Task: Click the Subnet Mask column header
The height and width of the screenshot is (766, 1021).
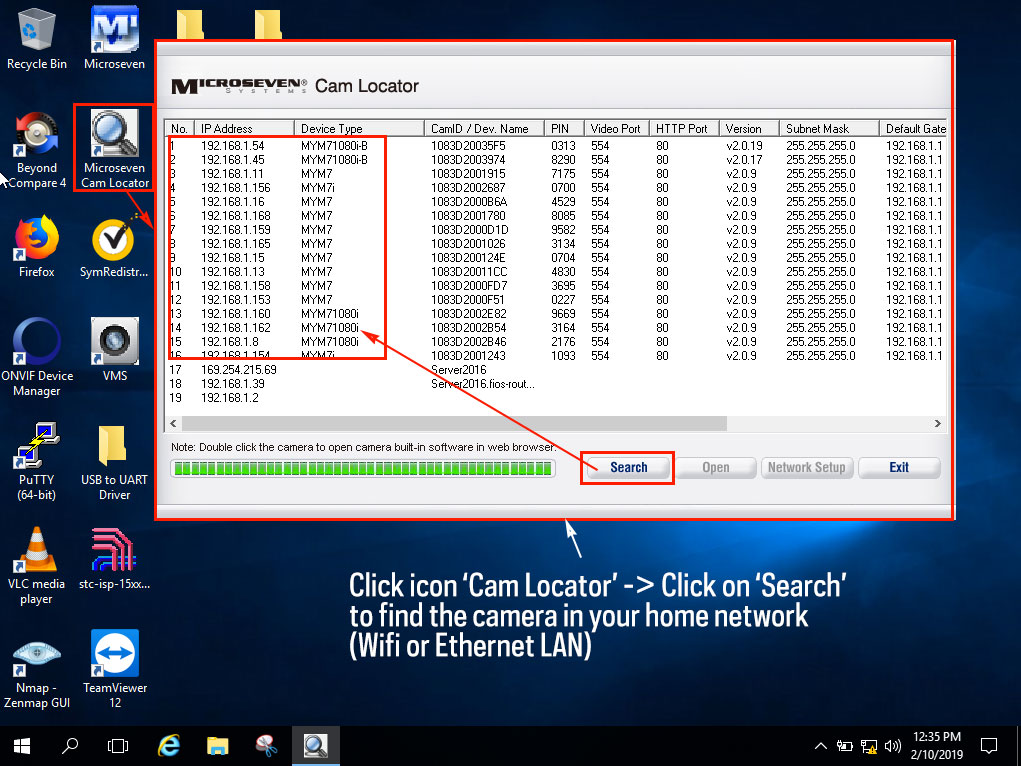Action: (829, 128)
